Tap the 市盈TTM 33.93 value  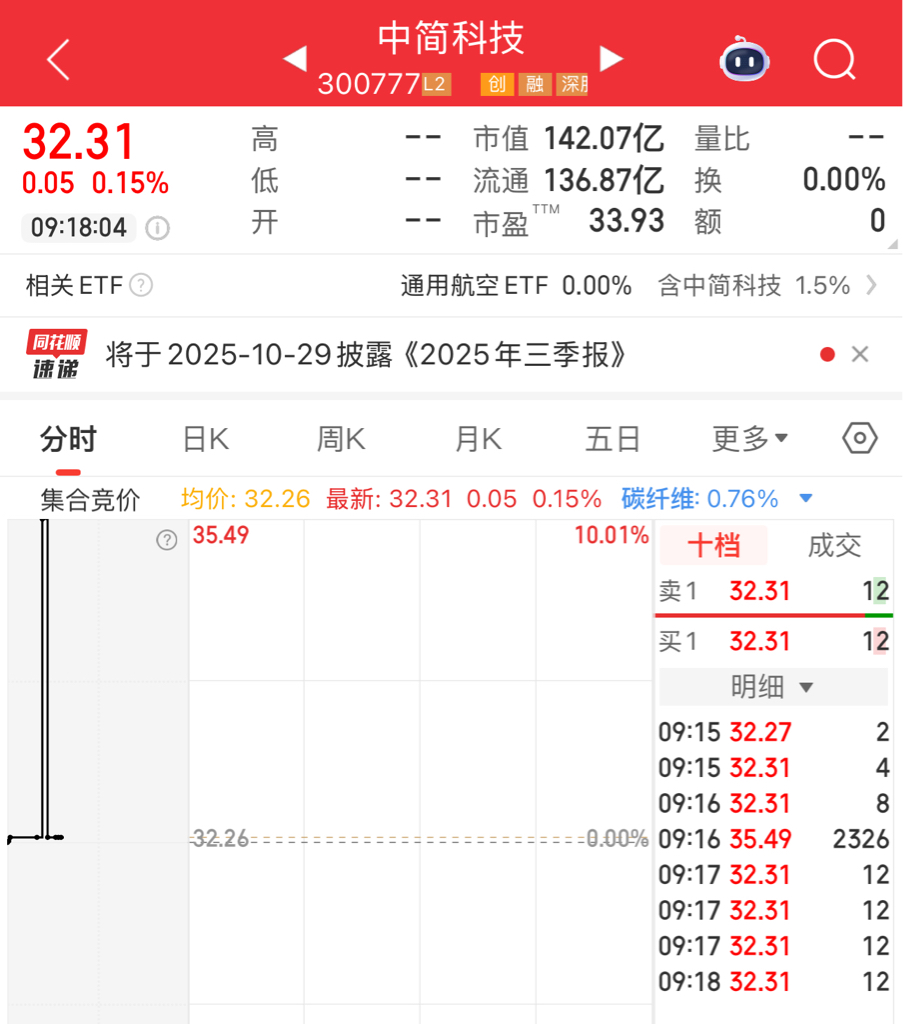click(x=627, y=221)
